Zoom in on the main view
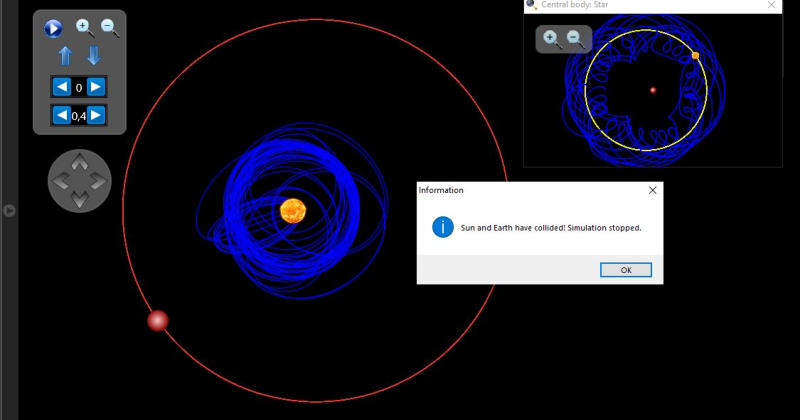Screen dimensions: 800x420 85,28
